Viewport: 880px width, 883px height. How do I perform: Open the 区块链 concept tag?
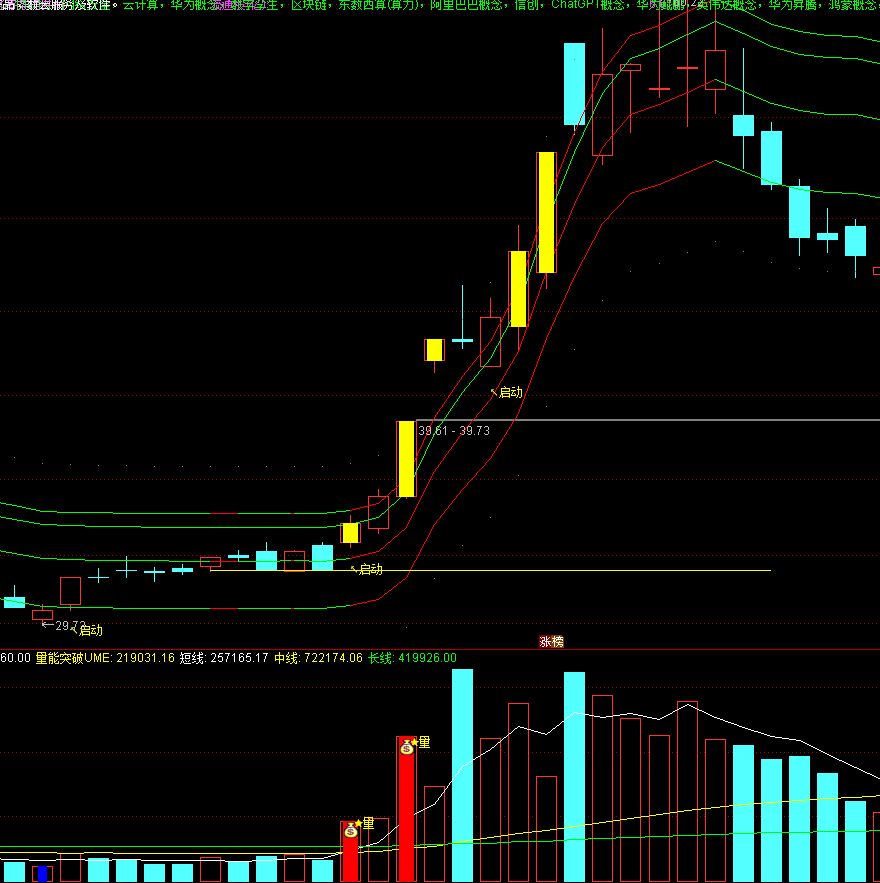click(309, 5)
